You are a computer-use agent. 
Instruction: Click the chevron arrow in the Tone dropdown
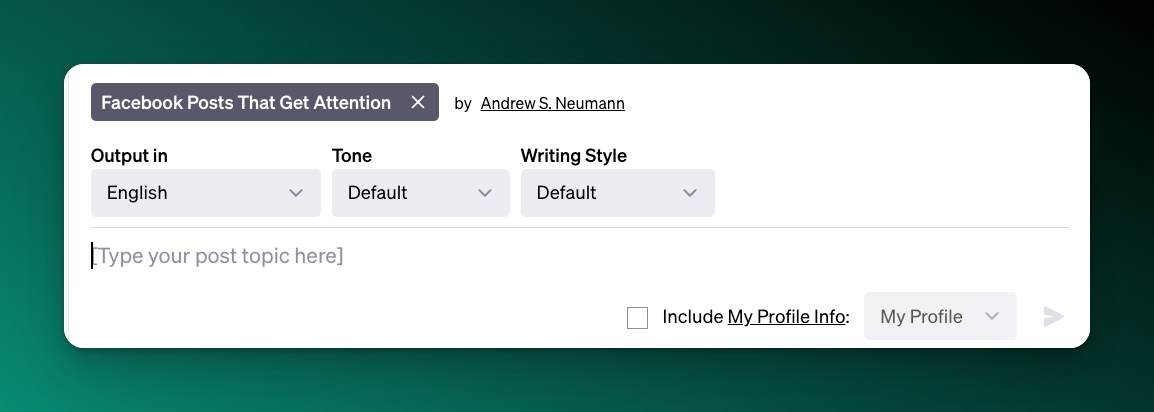(485, 193)
